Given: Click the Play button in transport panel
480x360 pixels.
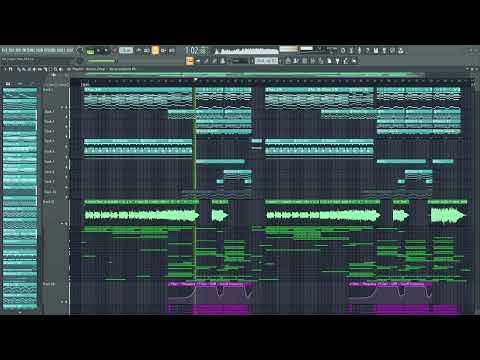Looking at the screenshot, I should (98, 51).
